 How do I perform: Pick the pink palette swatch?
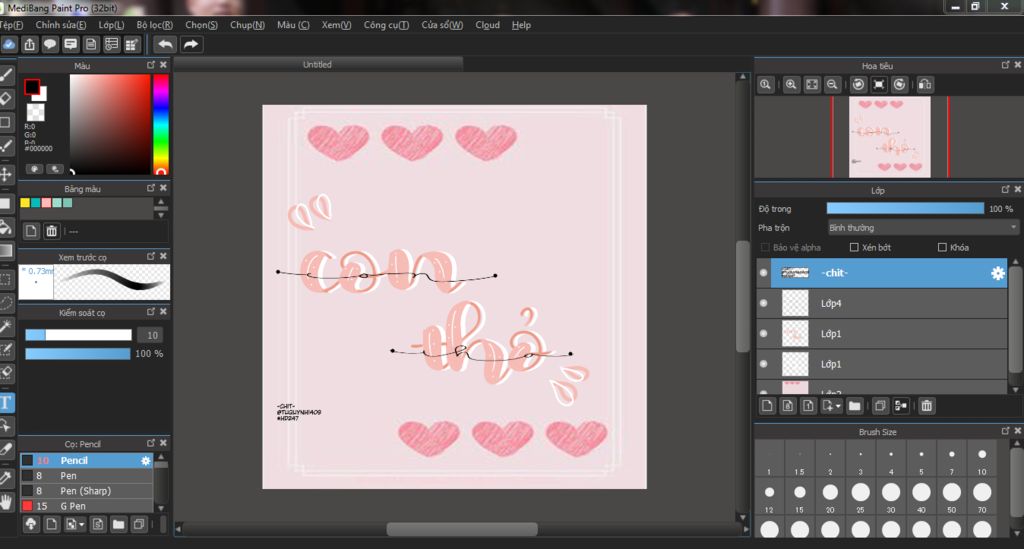pos(46,203)
